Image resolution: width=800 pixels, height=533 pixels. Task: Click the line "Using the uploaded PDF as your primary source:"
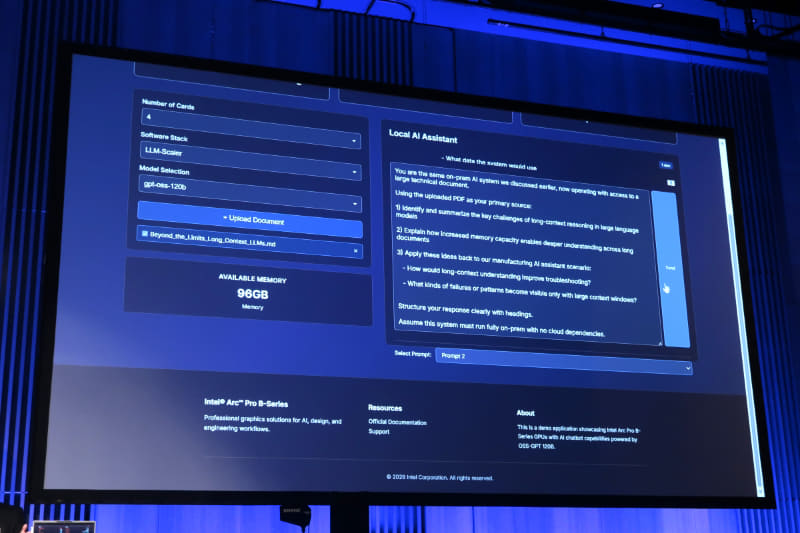tap(463, 199)
